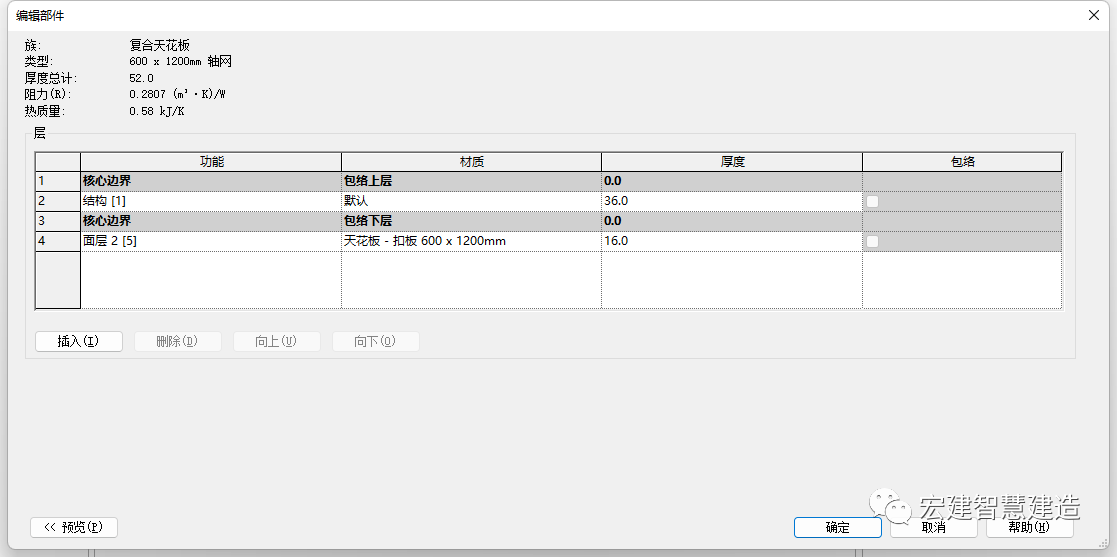1117x557 pixels.
Task: Select the 结构 [1] function cell
Action: 211,202
